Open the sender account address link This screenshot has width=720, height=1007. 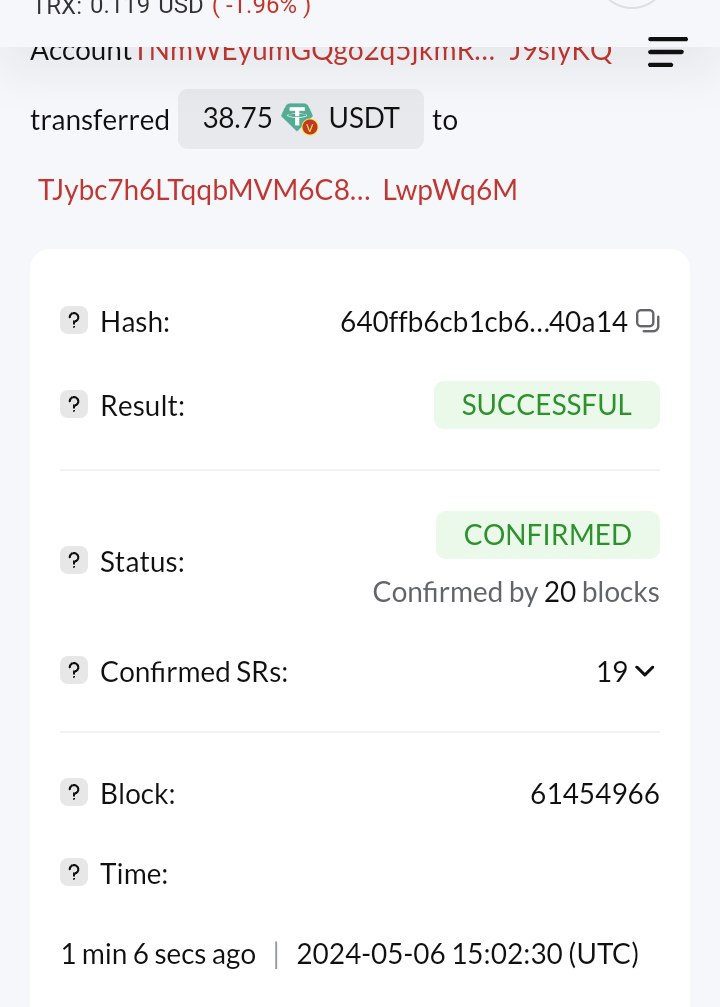pyautogui.click(x=372, y=52)
